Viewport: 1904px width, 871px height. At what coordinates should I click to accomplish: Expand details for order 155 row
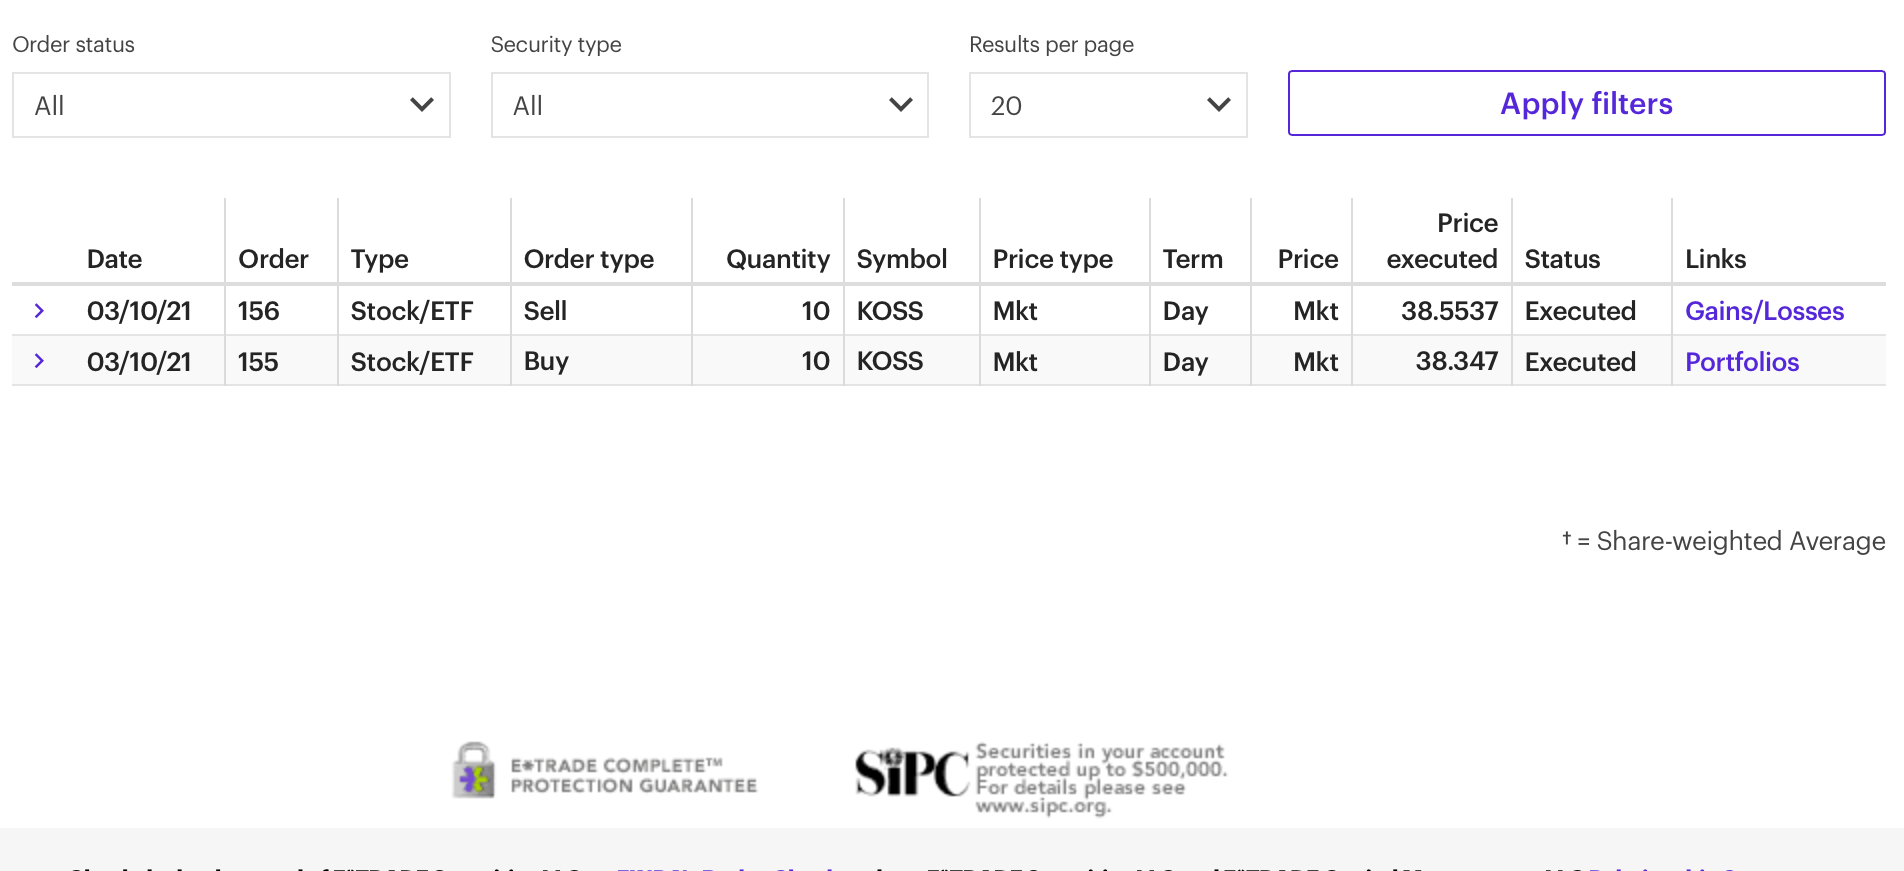(x=39, y=361)
